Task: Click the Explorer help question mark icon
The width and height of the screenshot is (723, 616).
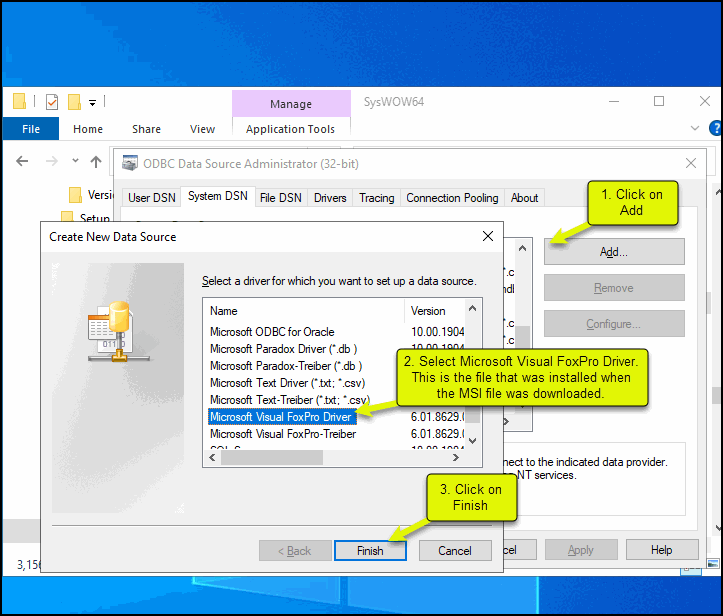Action: [716, 128]
